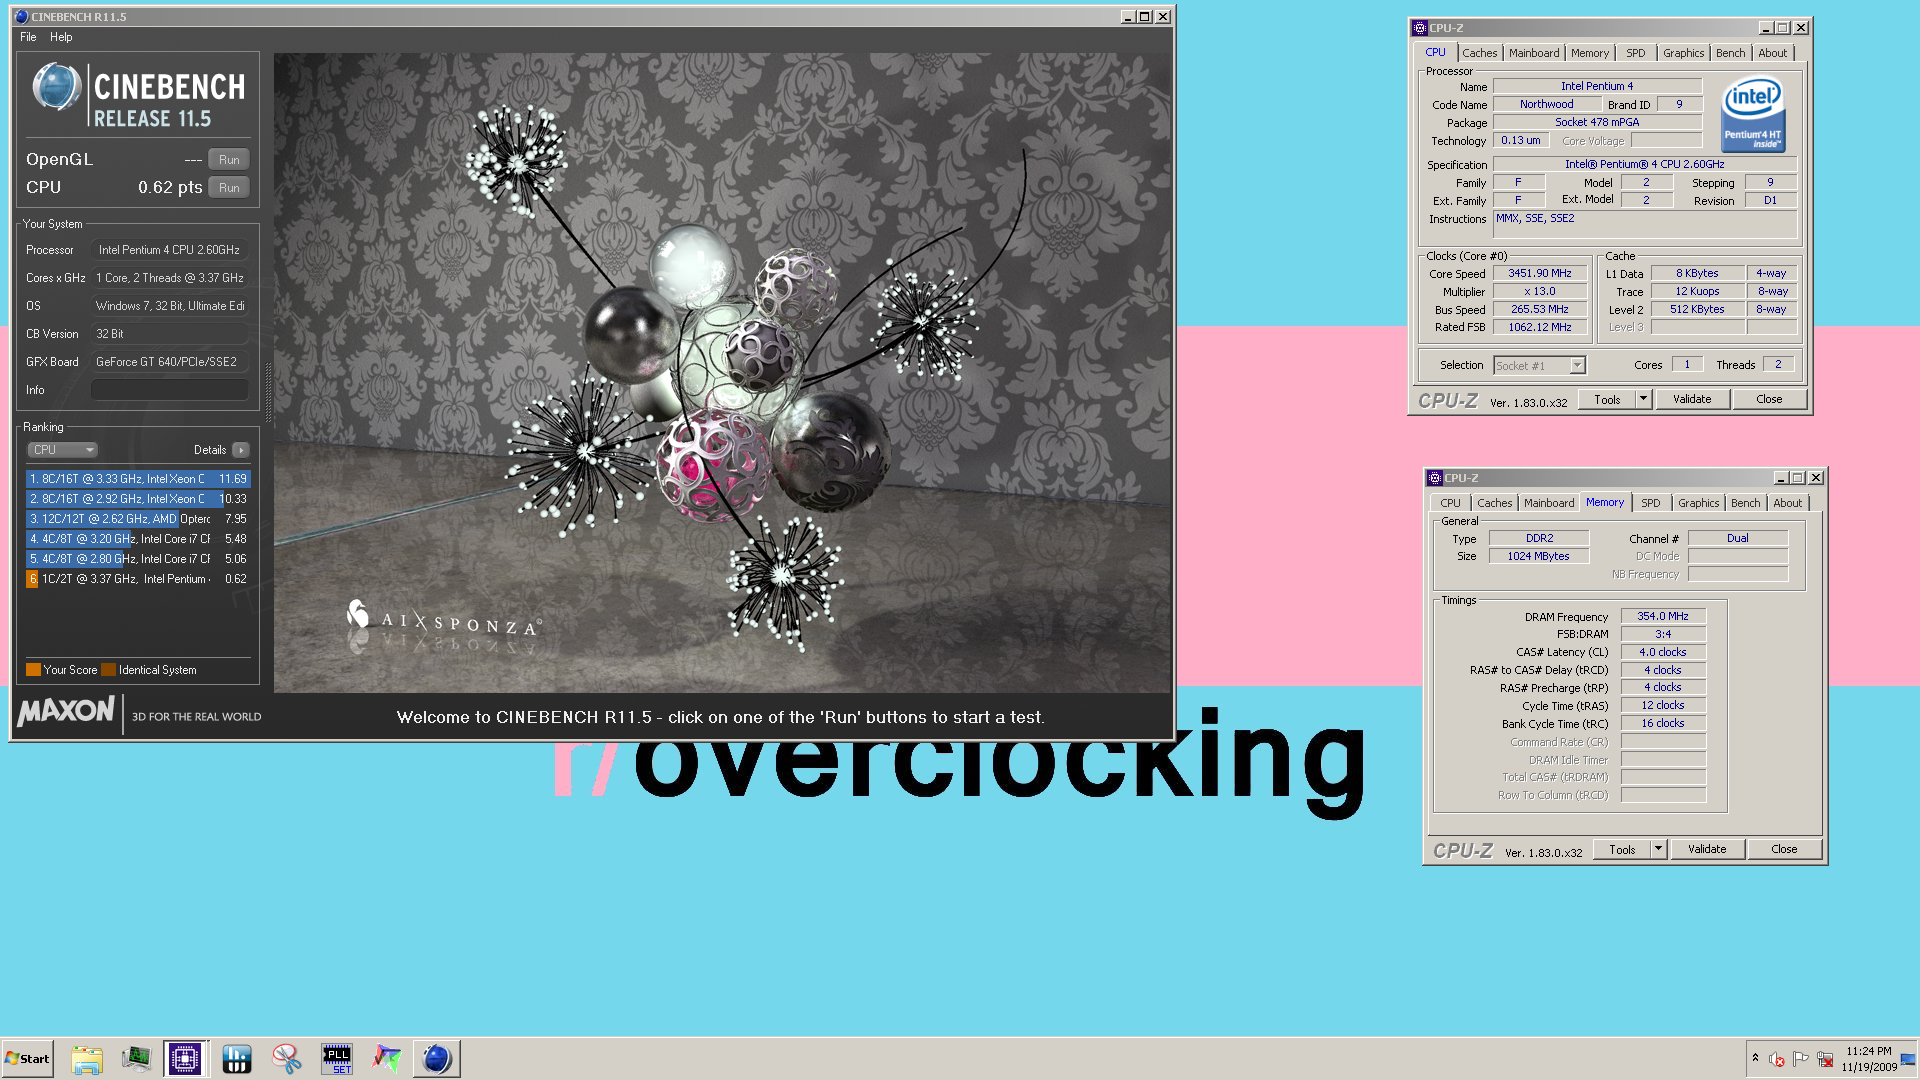Viewport: 1920px width, 1080px height.
Task: Click the title bar icon of the bottom CPU-Z window
Action: tap(1434, 478)
